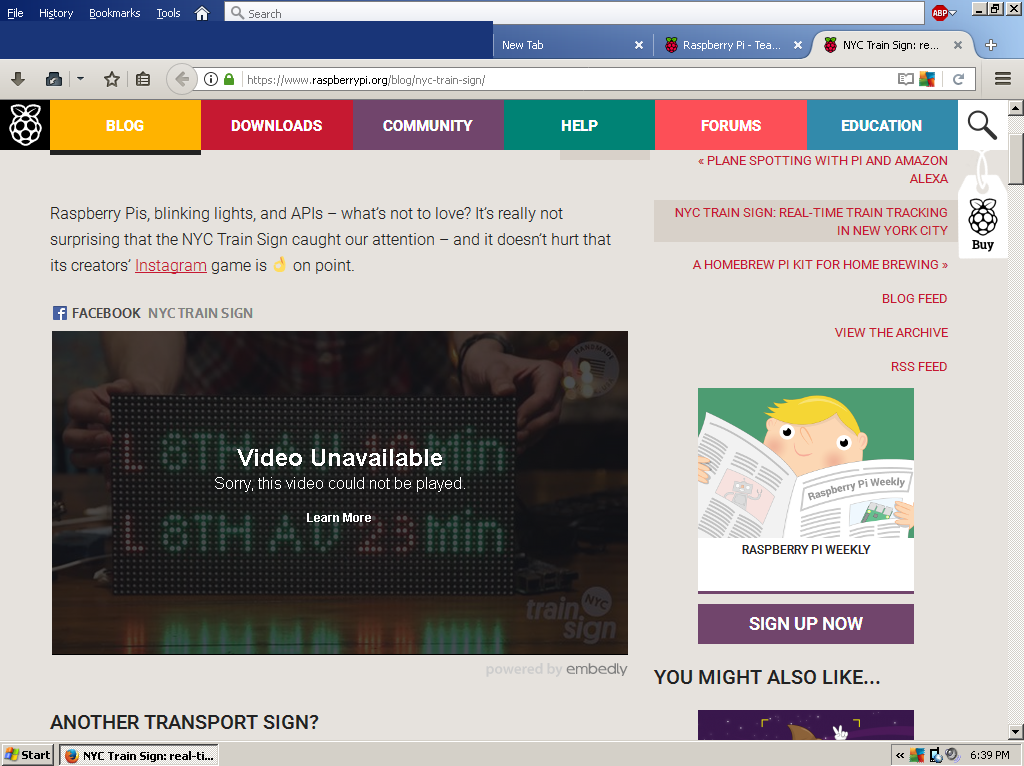
Task: Open the History menu
Action: coord(56,13)
